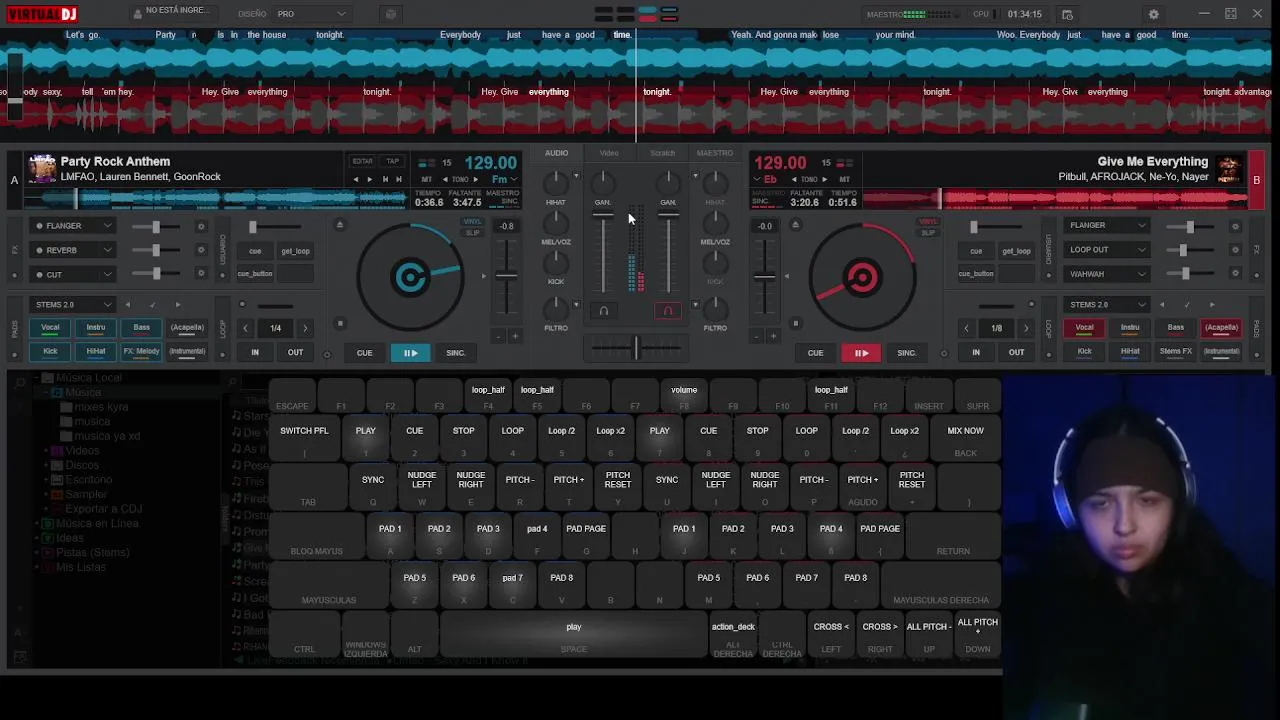The width and height of the screenshot is (1280, 720).
Task: Click the SINC. button on deck B
Action: pos(906,353)
